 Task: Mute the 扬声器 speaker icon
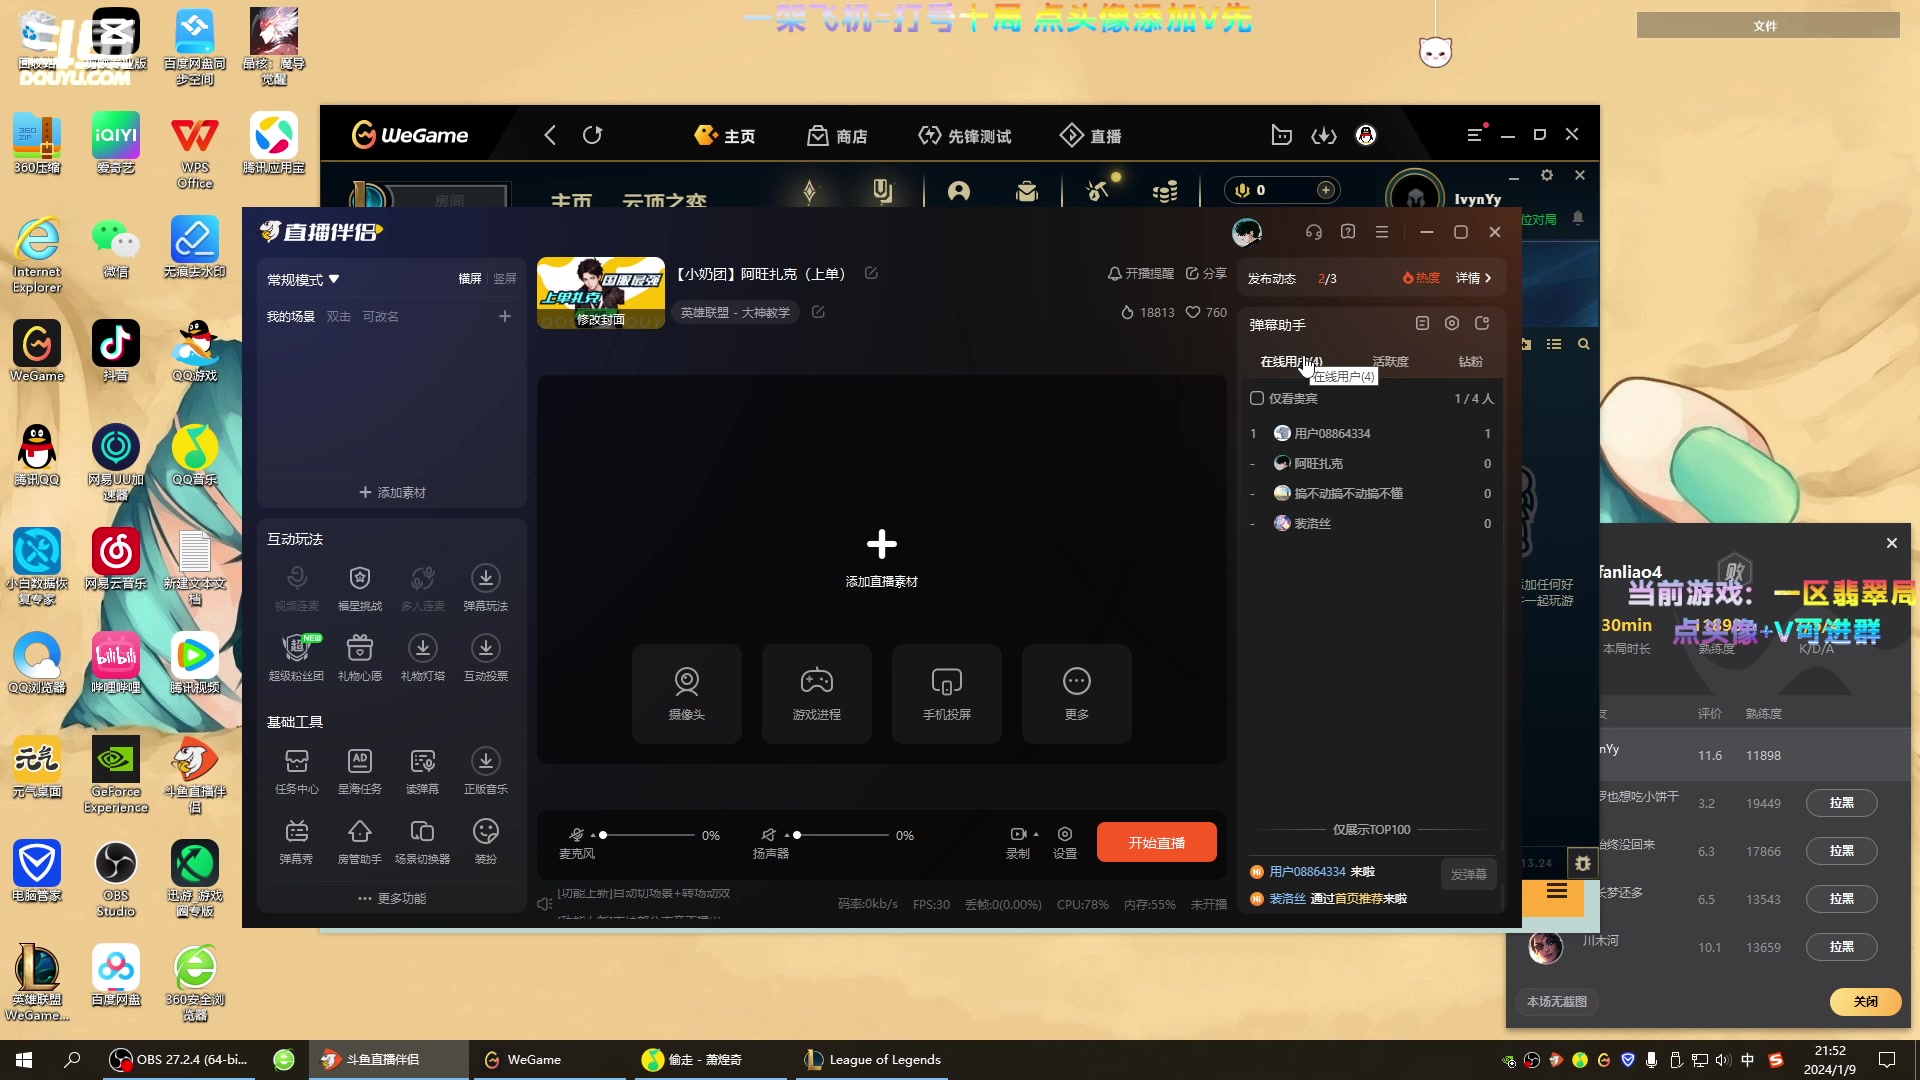(768, 834)
